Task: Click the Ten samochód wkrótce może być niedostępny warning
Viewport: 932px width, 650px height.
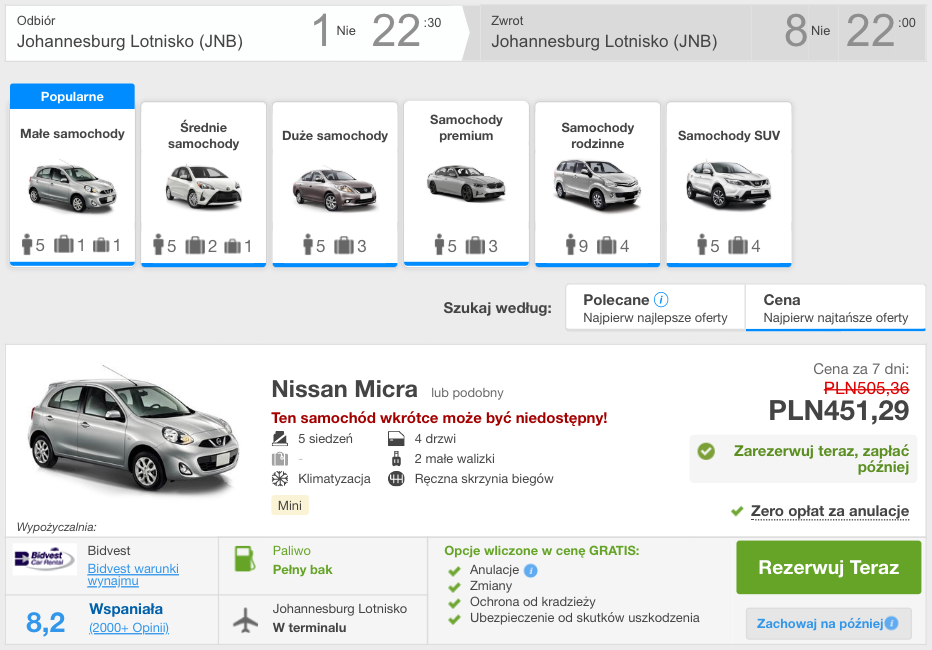Action: (x=439, y=418)
